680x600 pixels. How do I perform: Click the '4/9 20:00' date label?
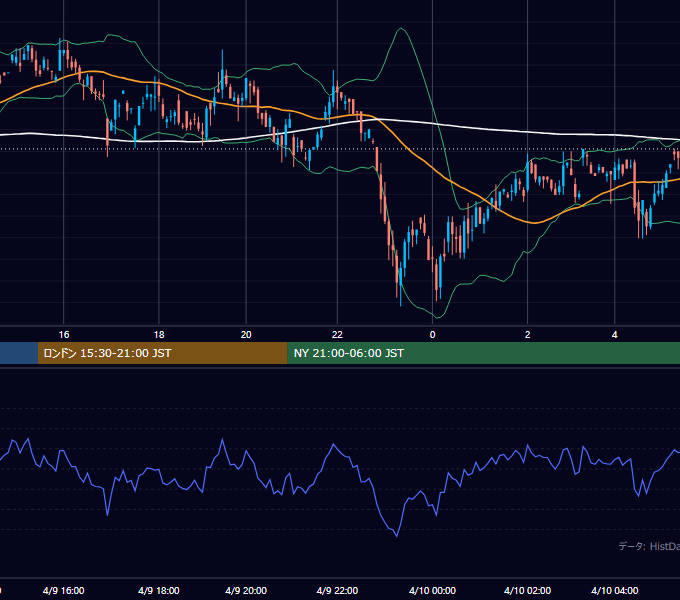click(246, 590)
